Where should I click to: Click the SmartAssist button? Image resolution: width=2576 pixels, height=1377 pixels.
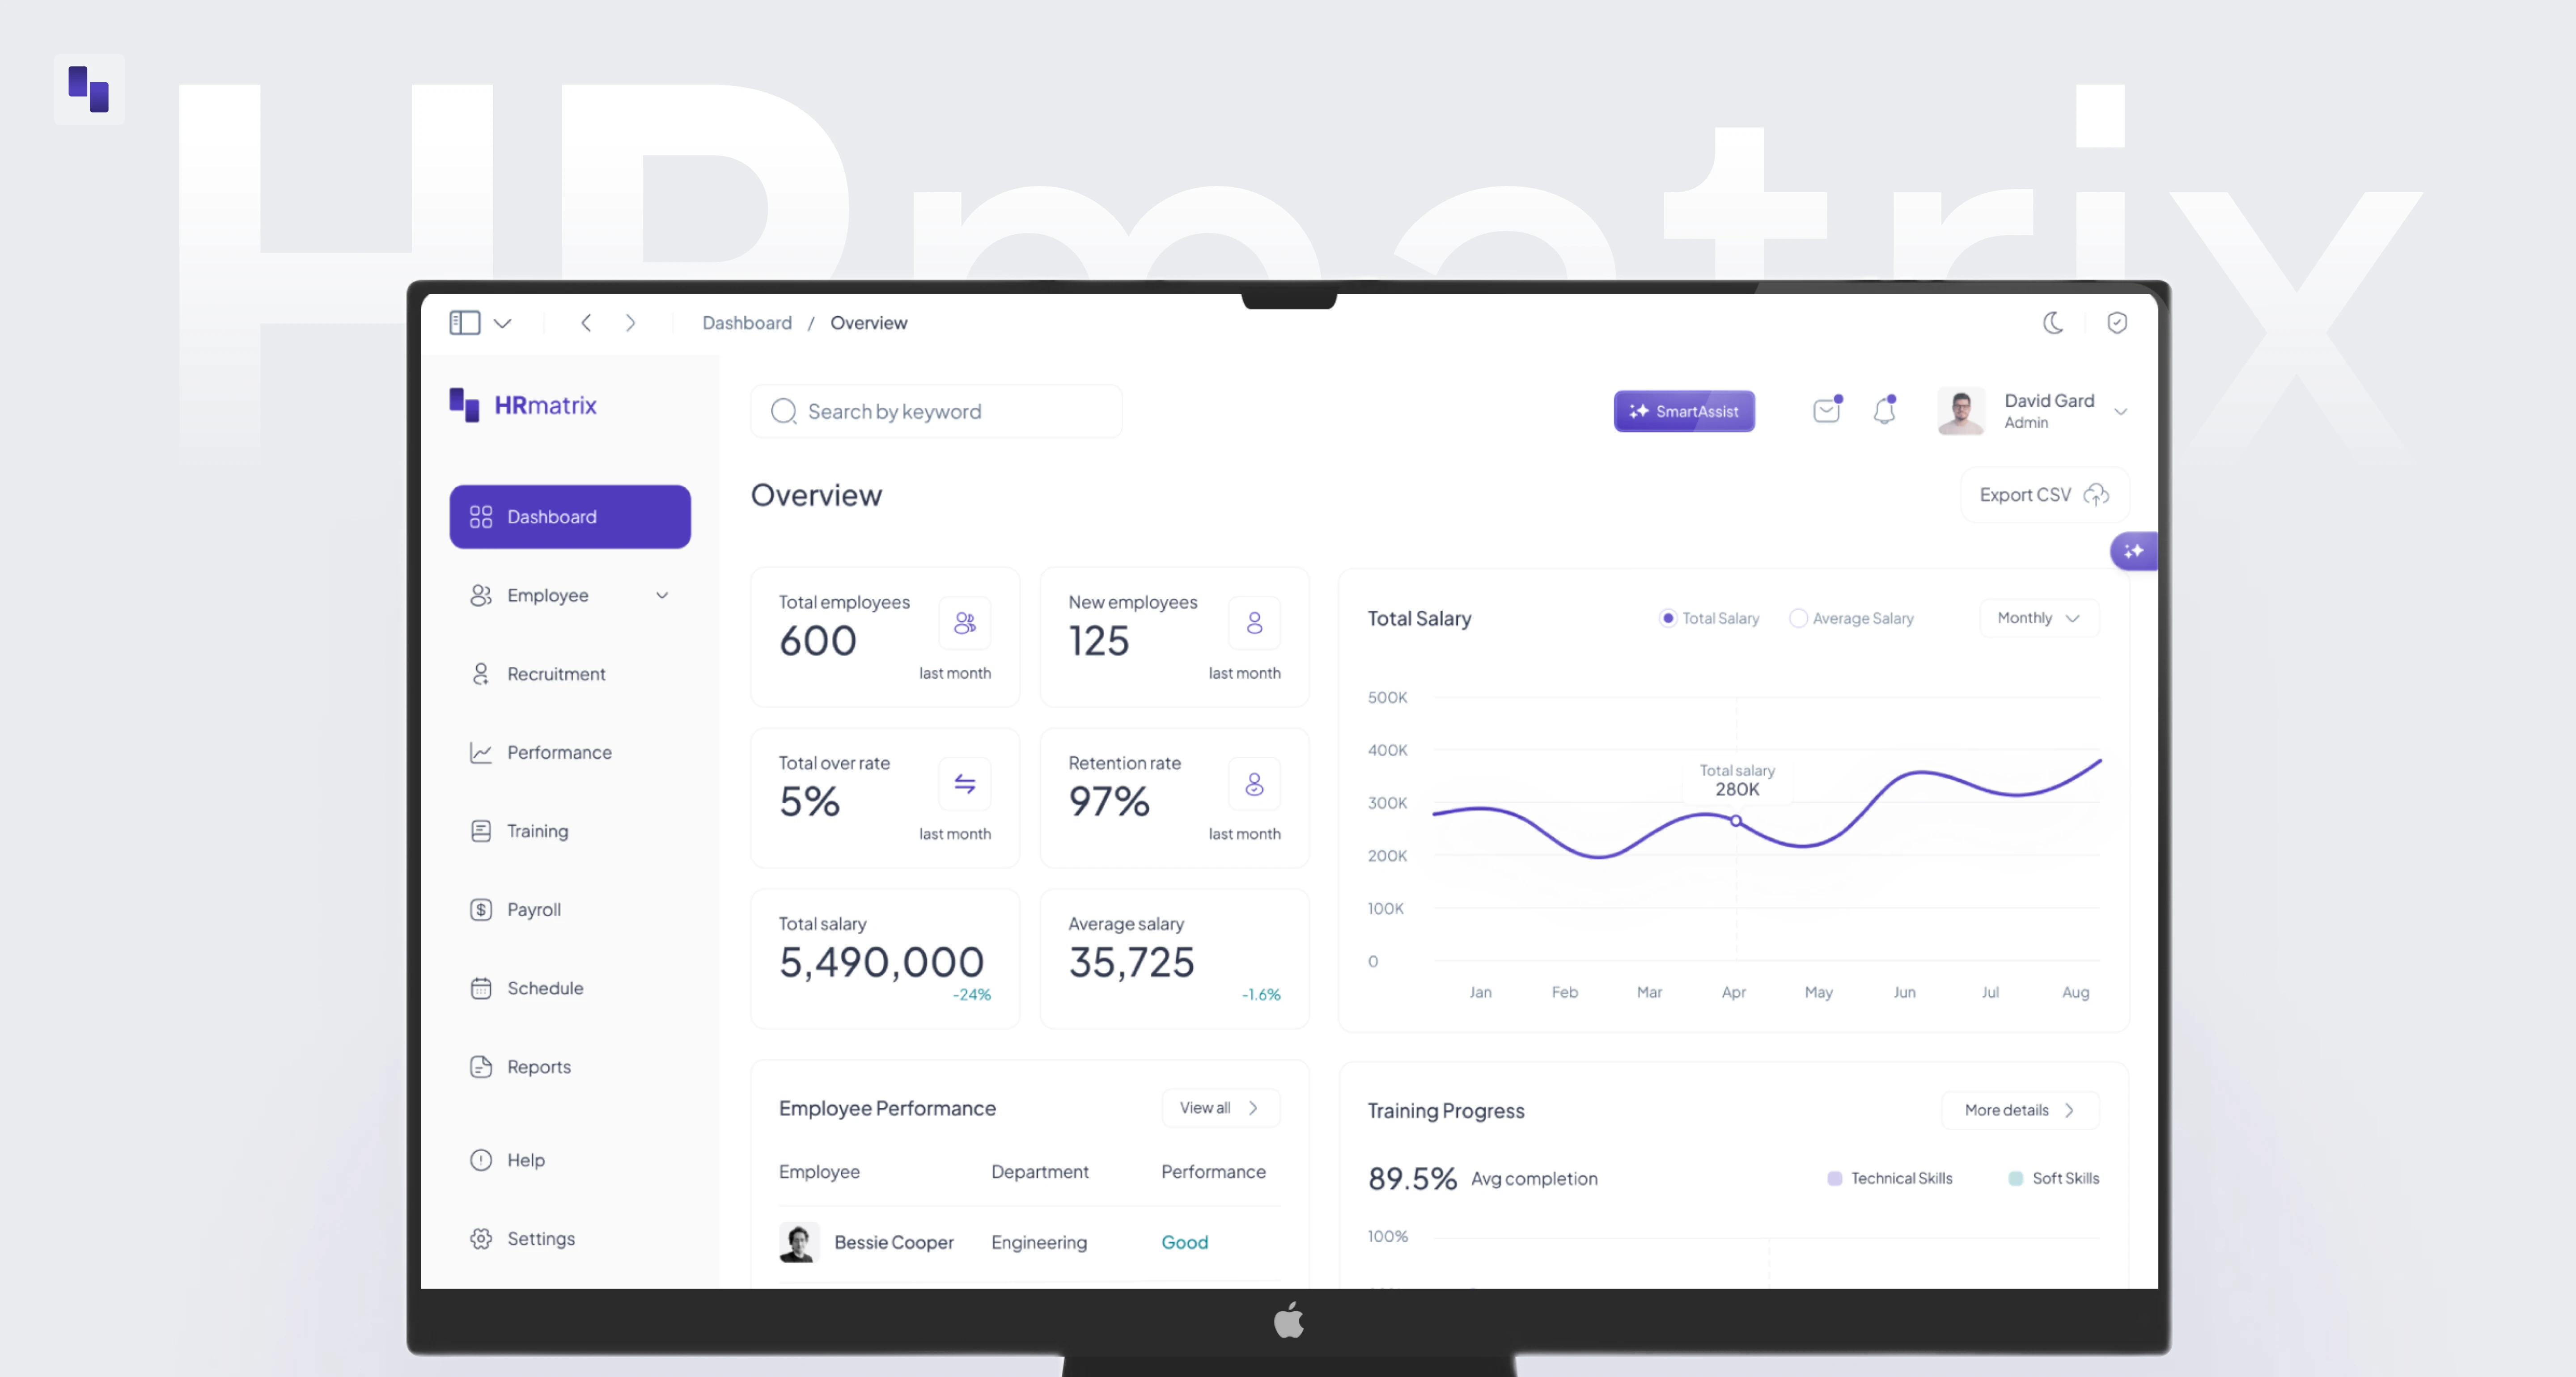[1684, 410]
